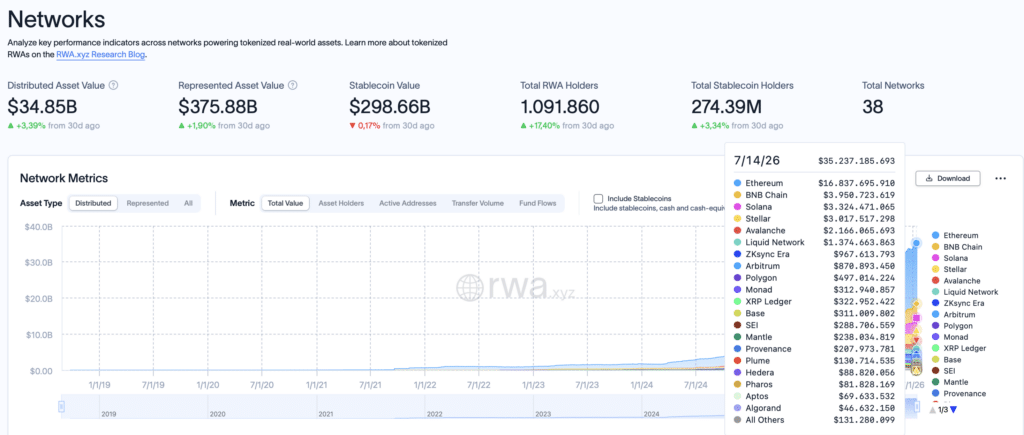Click the $375.88B represented asset value

(x=218, y=106)
